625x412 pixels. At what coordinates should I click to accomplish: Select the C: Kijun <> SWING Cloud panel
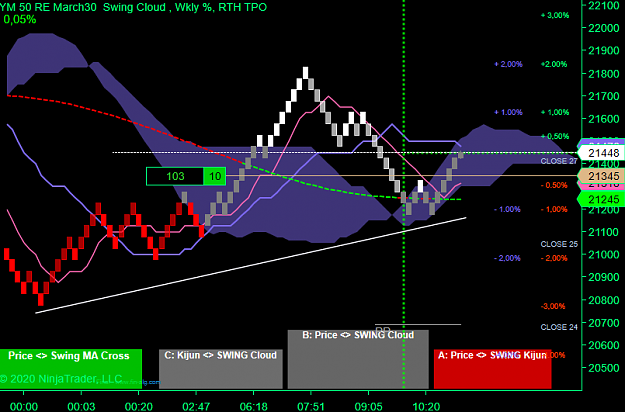point(221,369)
